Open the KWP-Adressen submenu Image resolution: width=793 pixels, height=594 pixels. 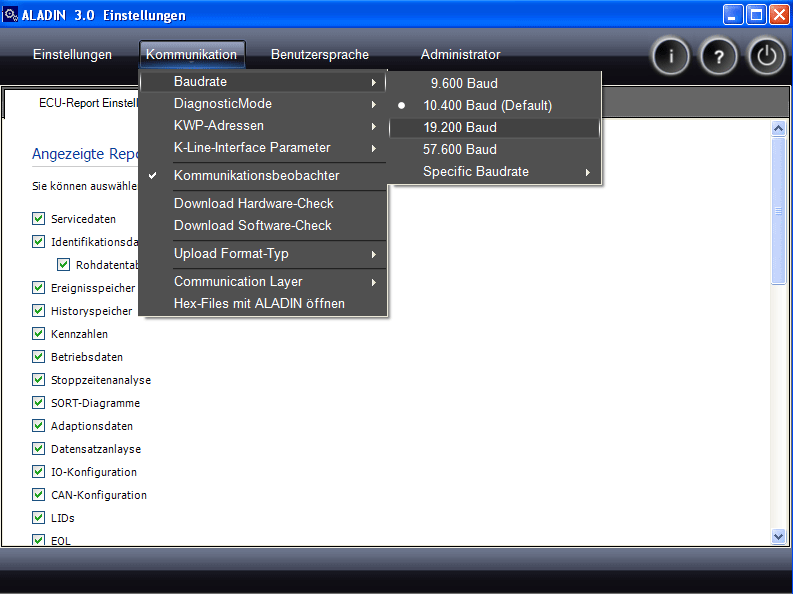click(263, 125)
